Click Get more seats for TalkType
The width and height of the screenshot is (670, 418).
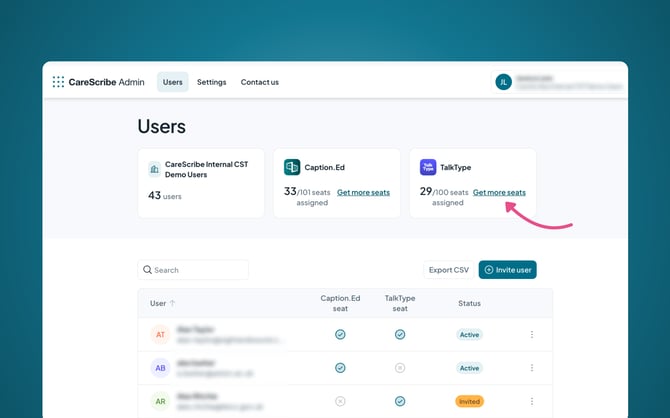499,192
